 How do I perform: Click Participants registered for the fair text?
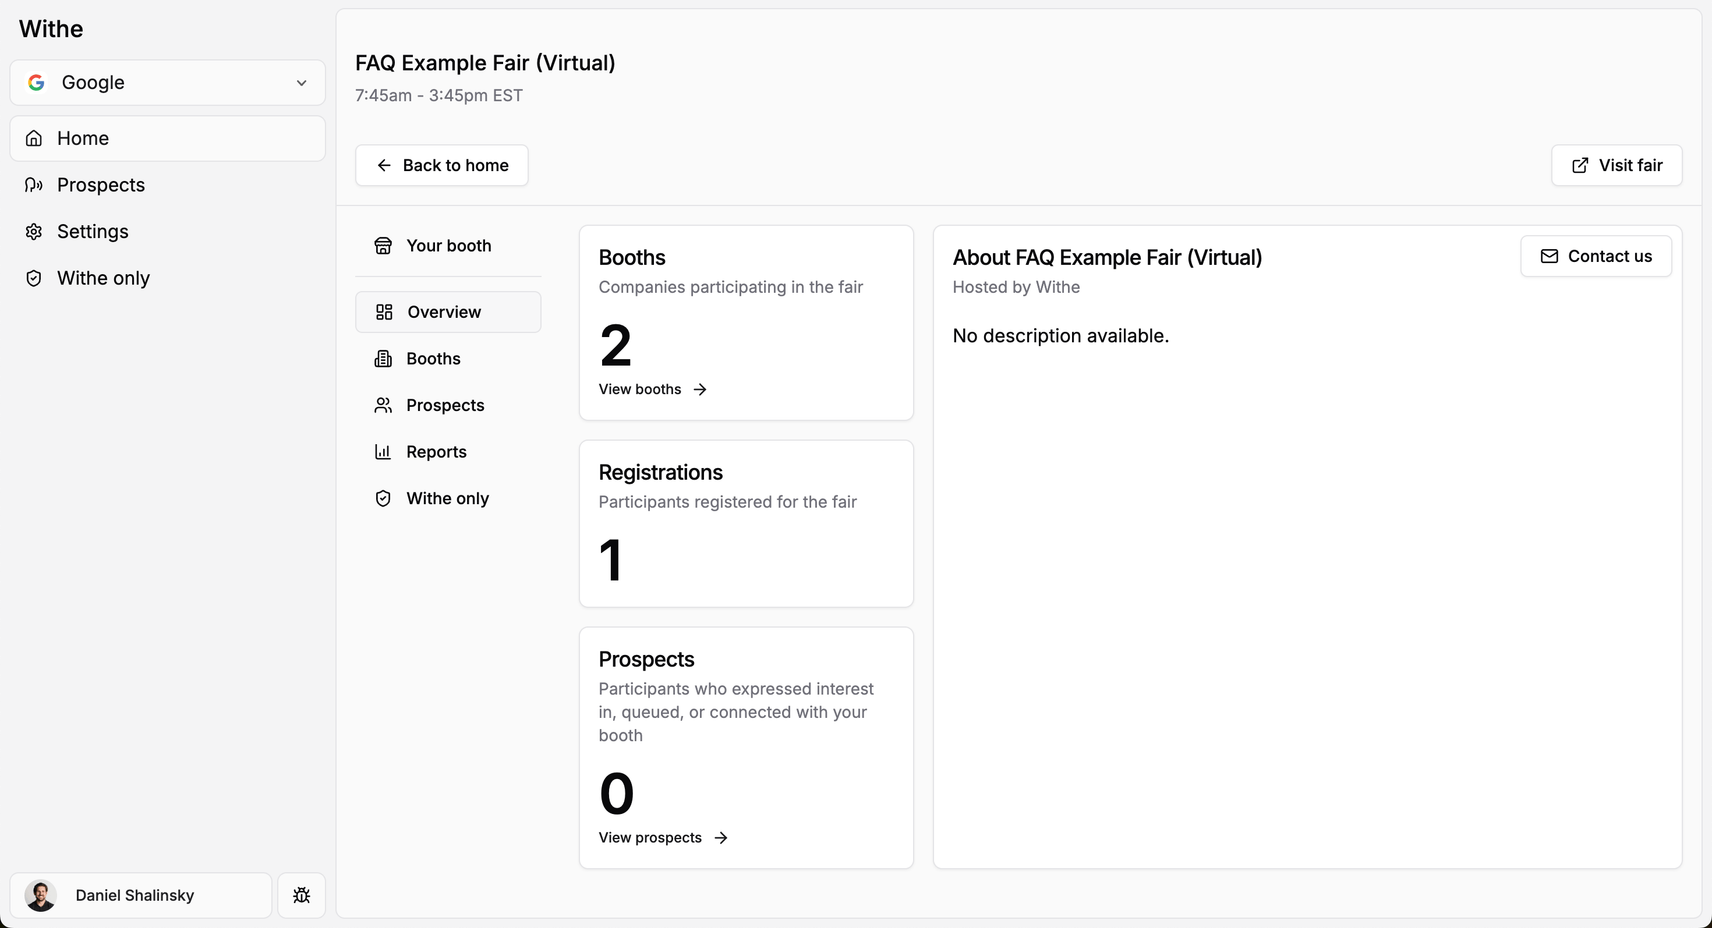[x=728, y=502]
